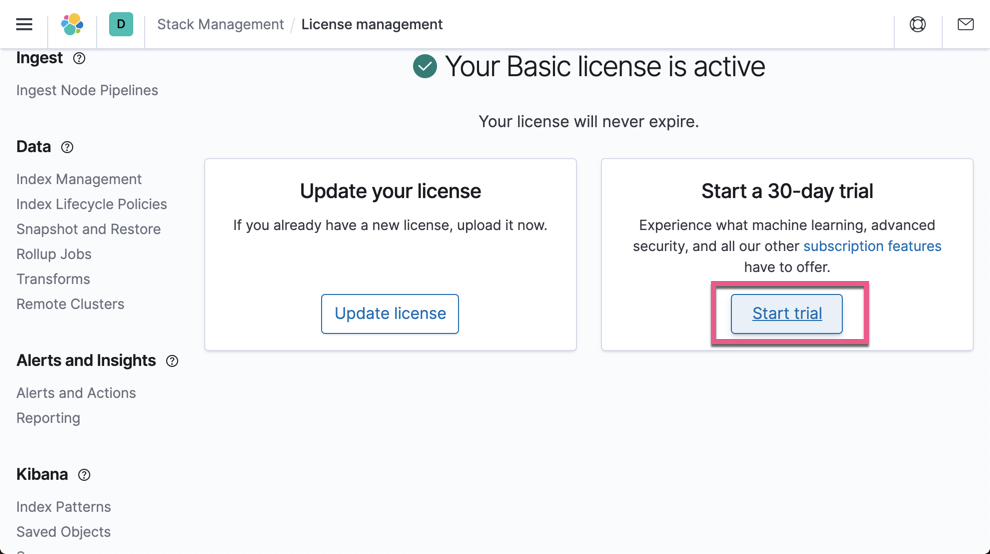Select Index Lifecycle Policies

coord(92,204)
